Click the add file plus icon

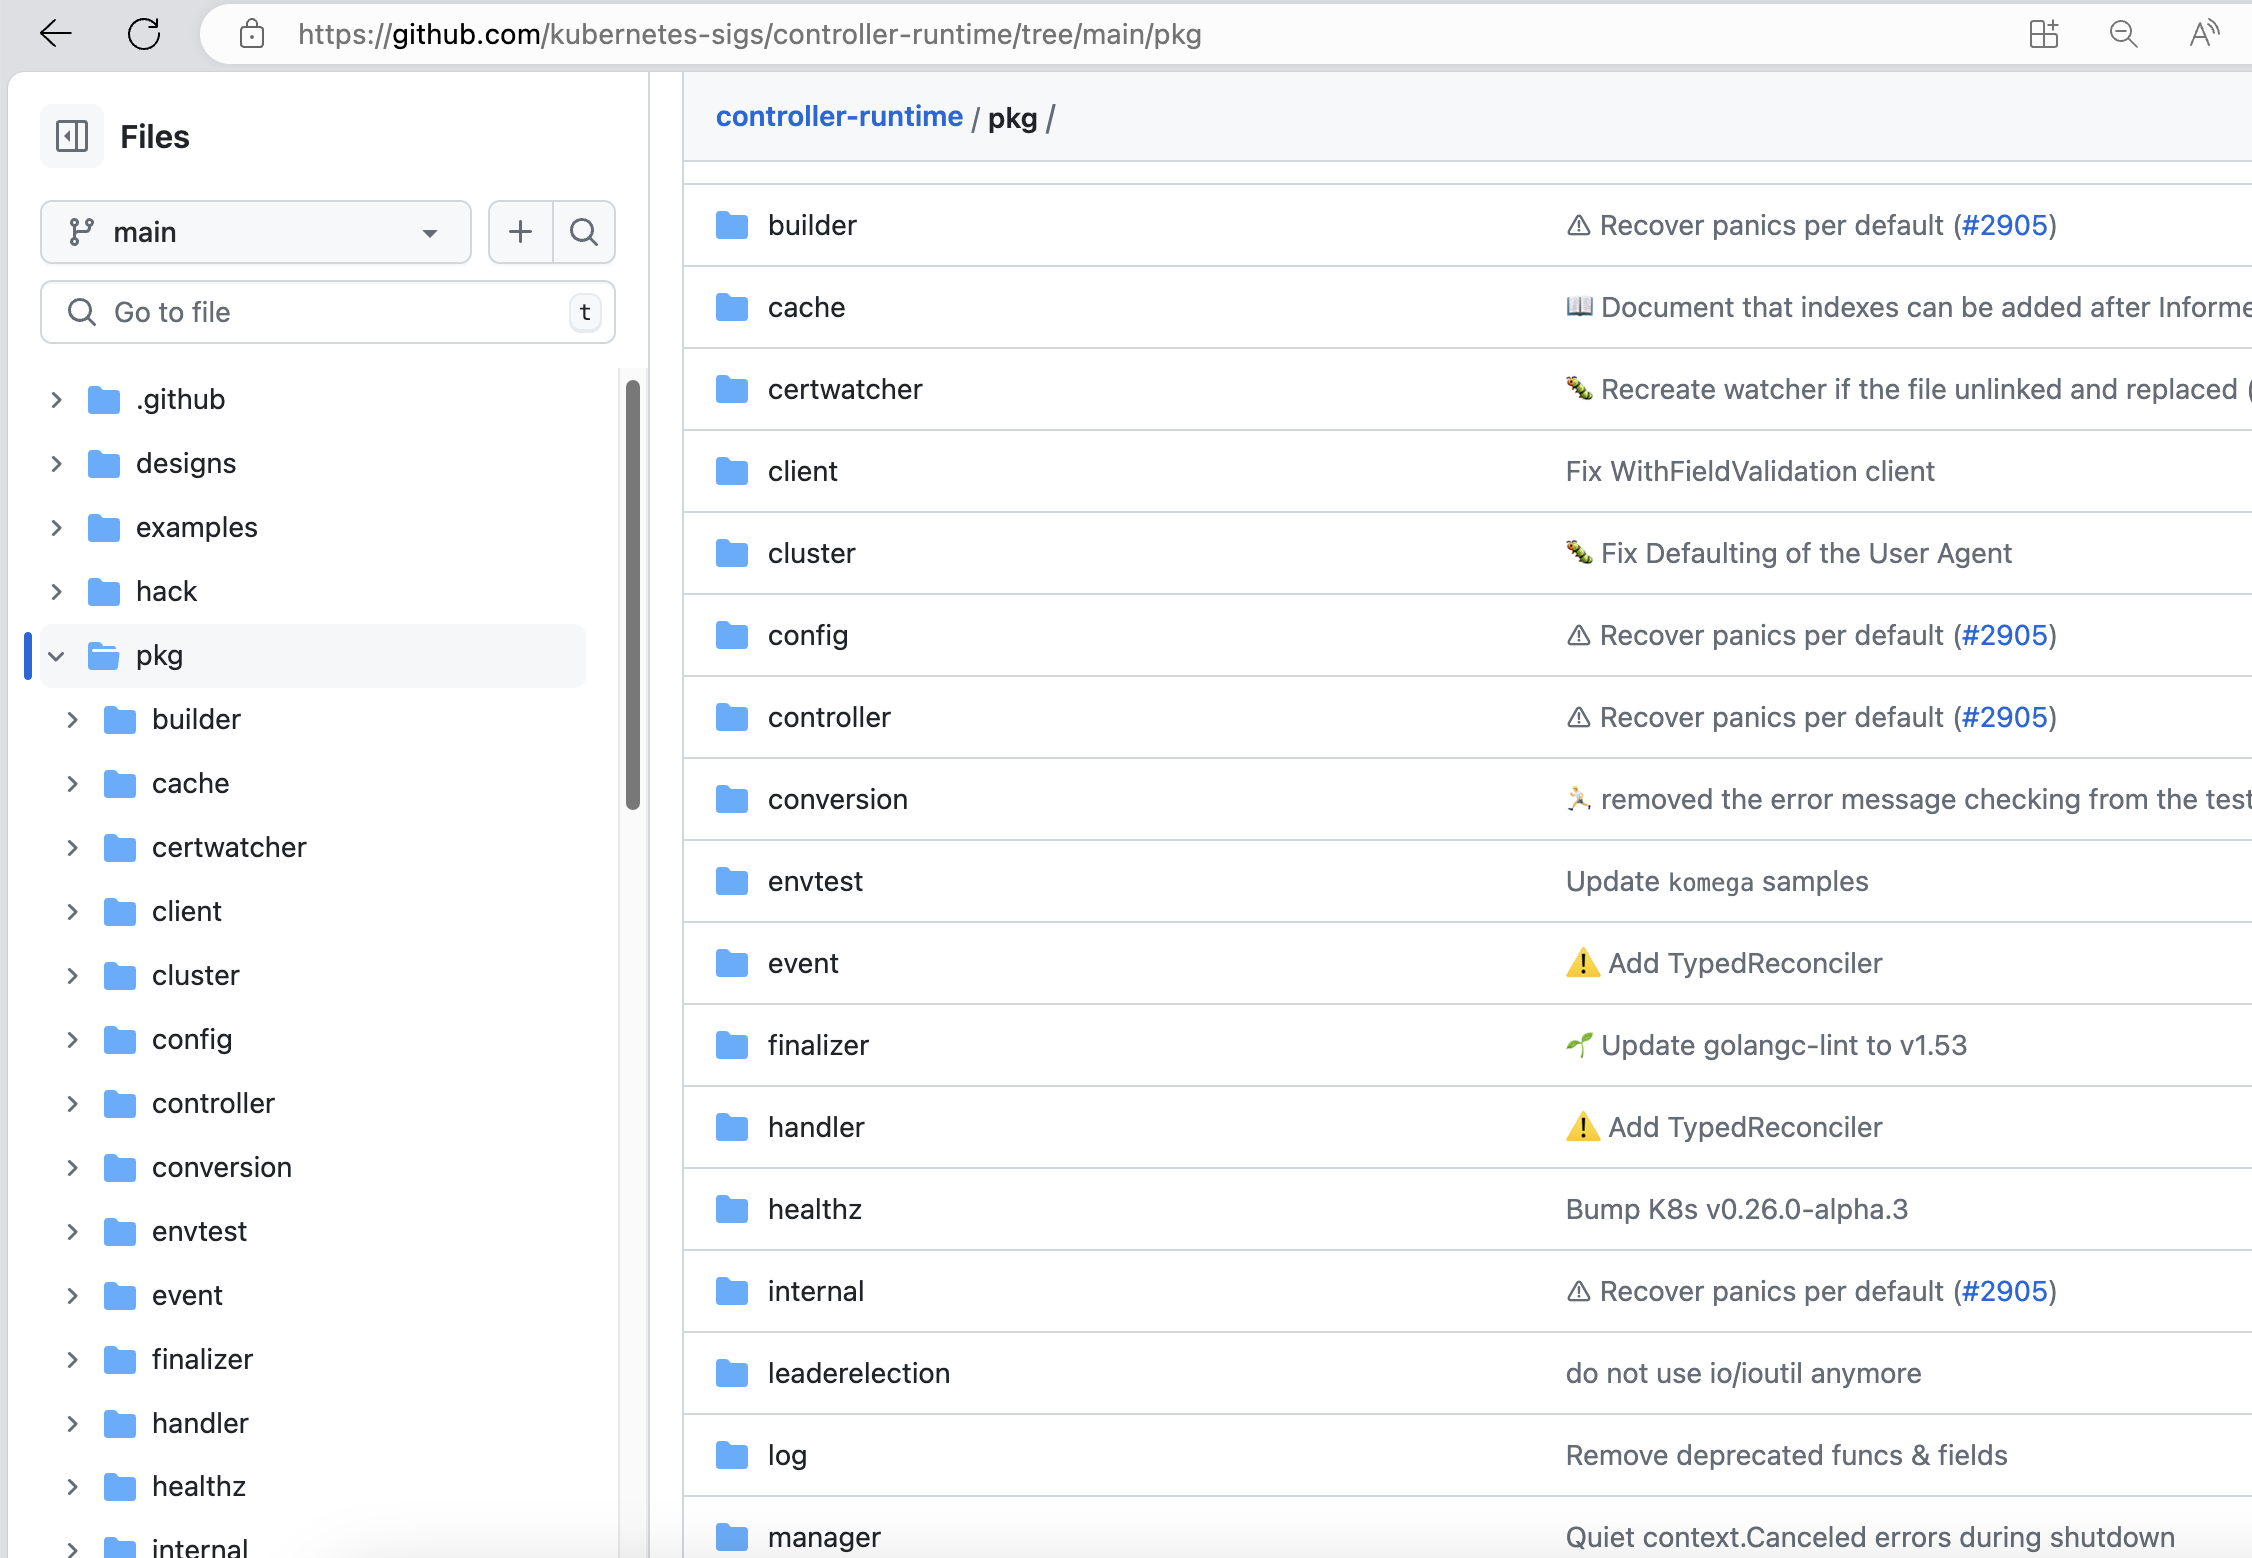click(520, 232)
